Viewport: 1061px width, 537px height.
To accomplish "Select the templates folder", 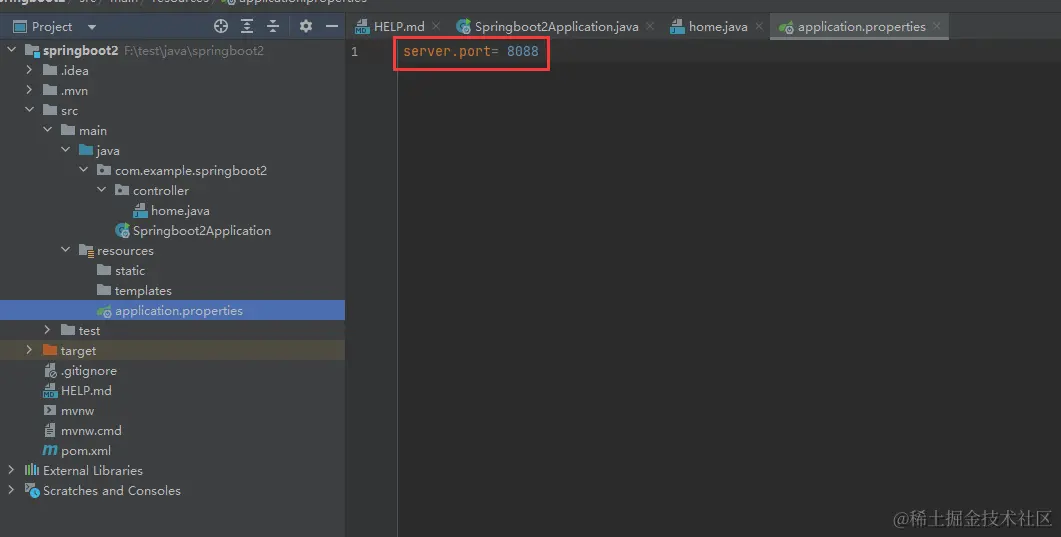I will point(143,291).
